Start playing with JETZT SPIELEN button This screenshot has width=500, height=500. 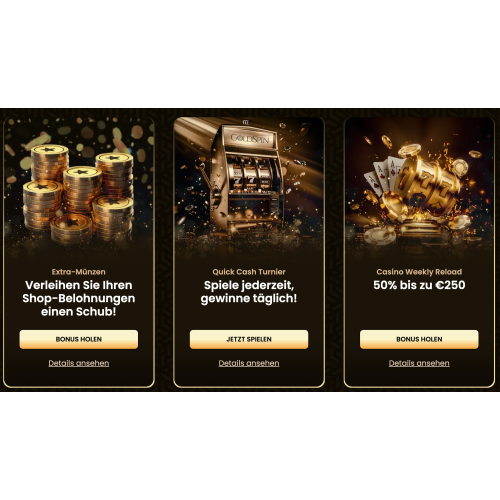pyautogui.click(x=249, y=339)
